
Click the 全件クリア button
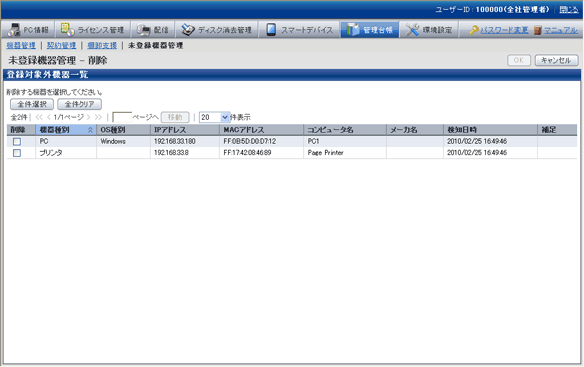[x=79, y=104]
